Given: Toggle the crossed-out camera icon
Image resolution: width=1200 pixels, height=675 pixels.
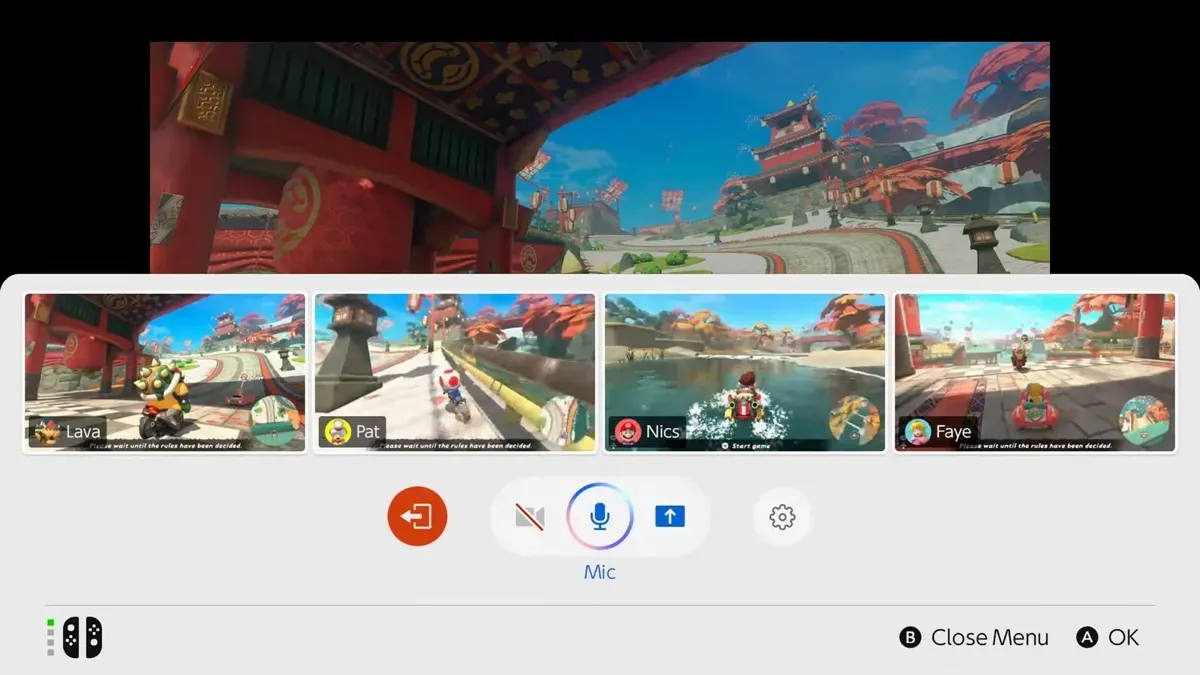Looking at the screenshot, I should coord(530,517).
